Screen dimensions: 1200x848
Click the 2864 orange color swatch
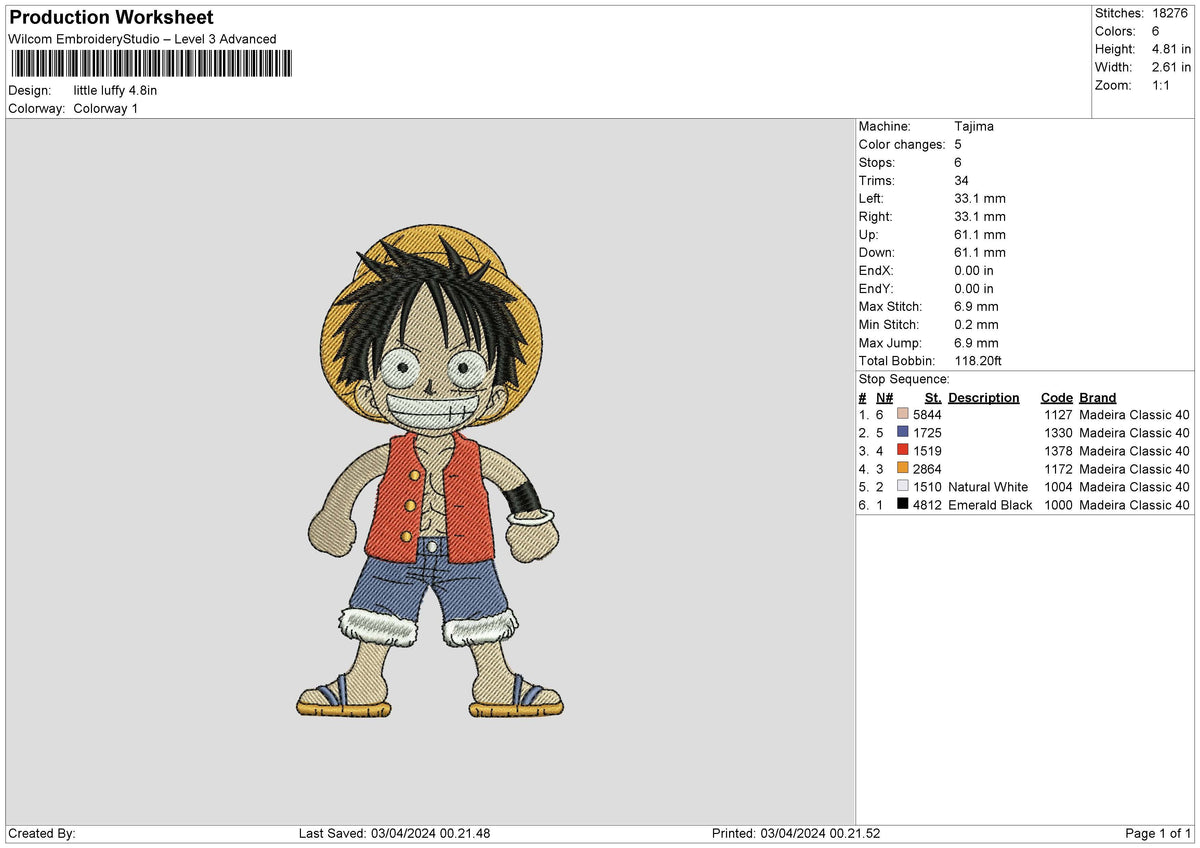point(903,469)
